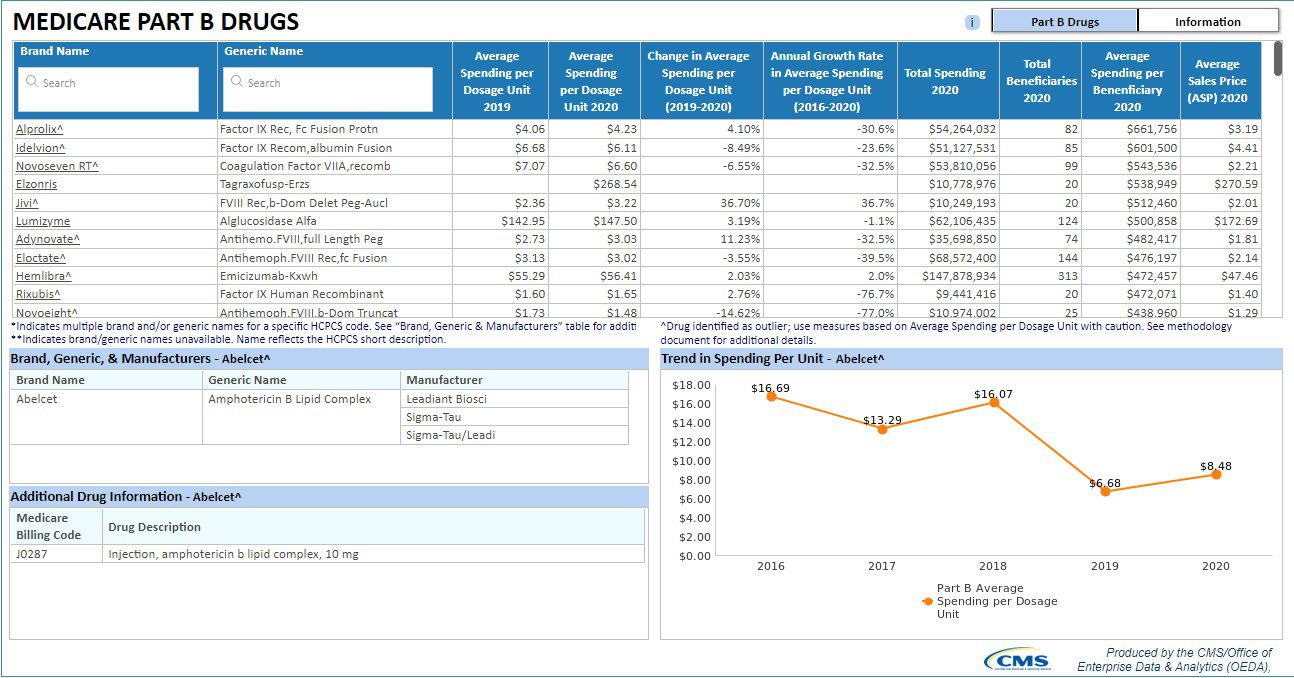Click the CMS logo

point(1017,660)
